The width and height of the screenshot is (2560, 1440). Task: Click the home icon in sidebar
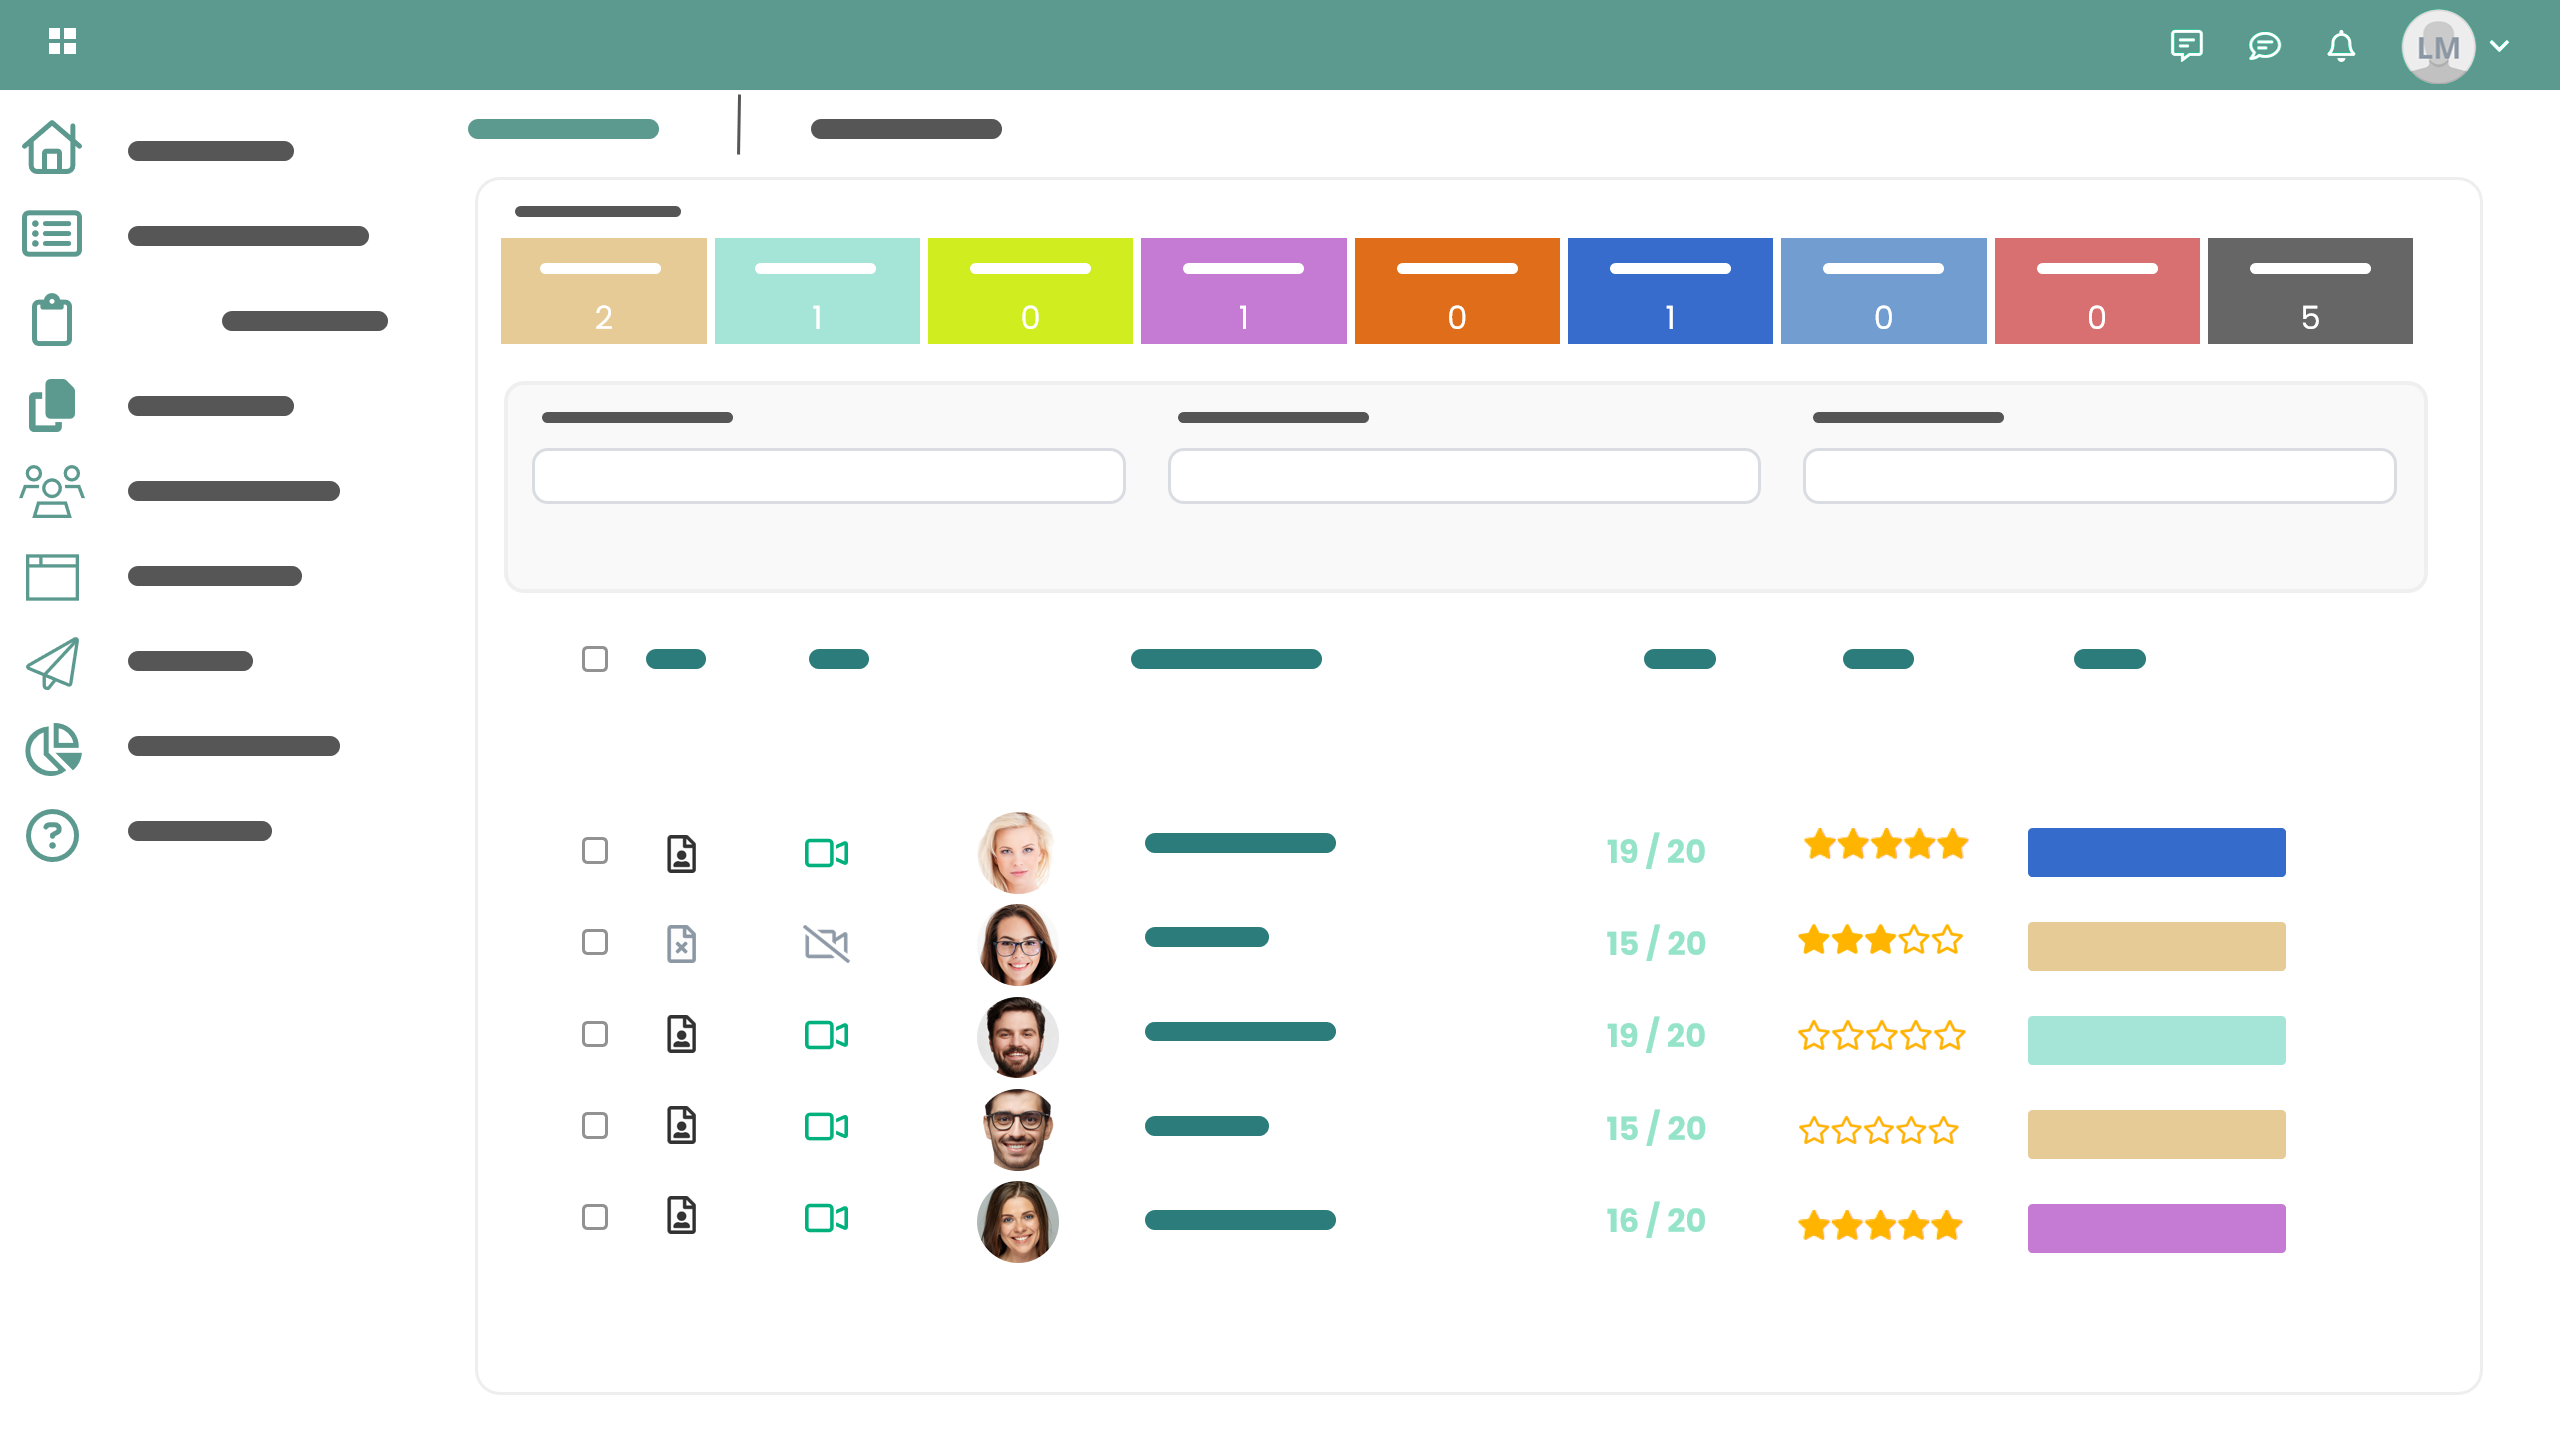coord(52,148)
